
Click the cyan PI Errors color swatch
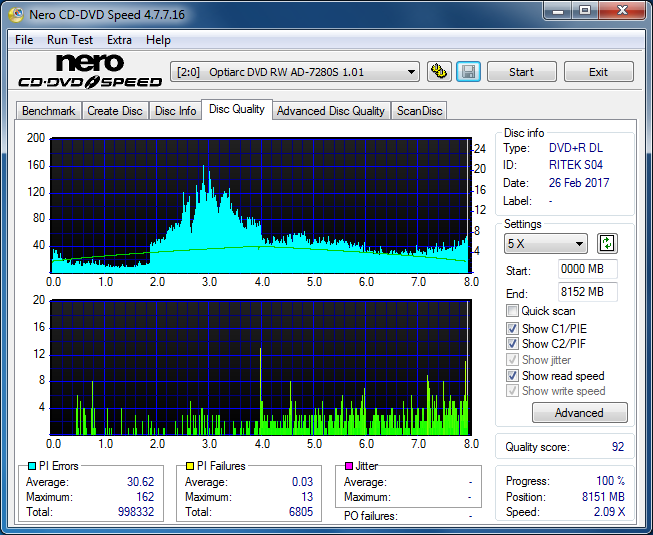(x=32, y=466)
